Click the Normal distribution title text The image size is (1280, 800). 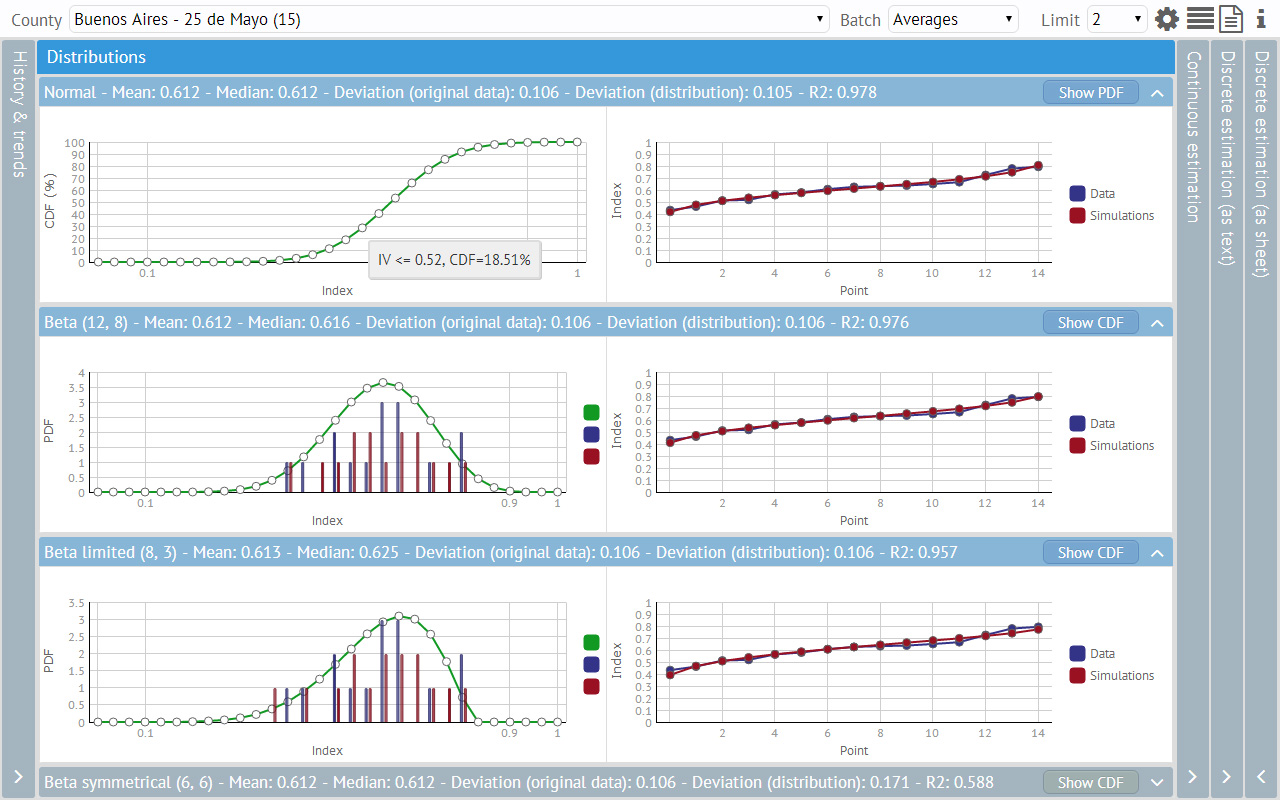[460, 93]
